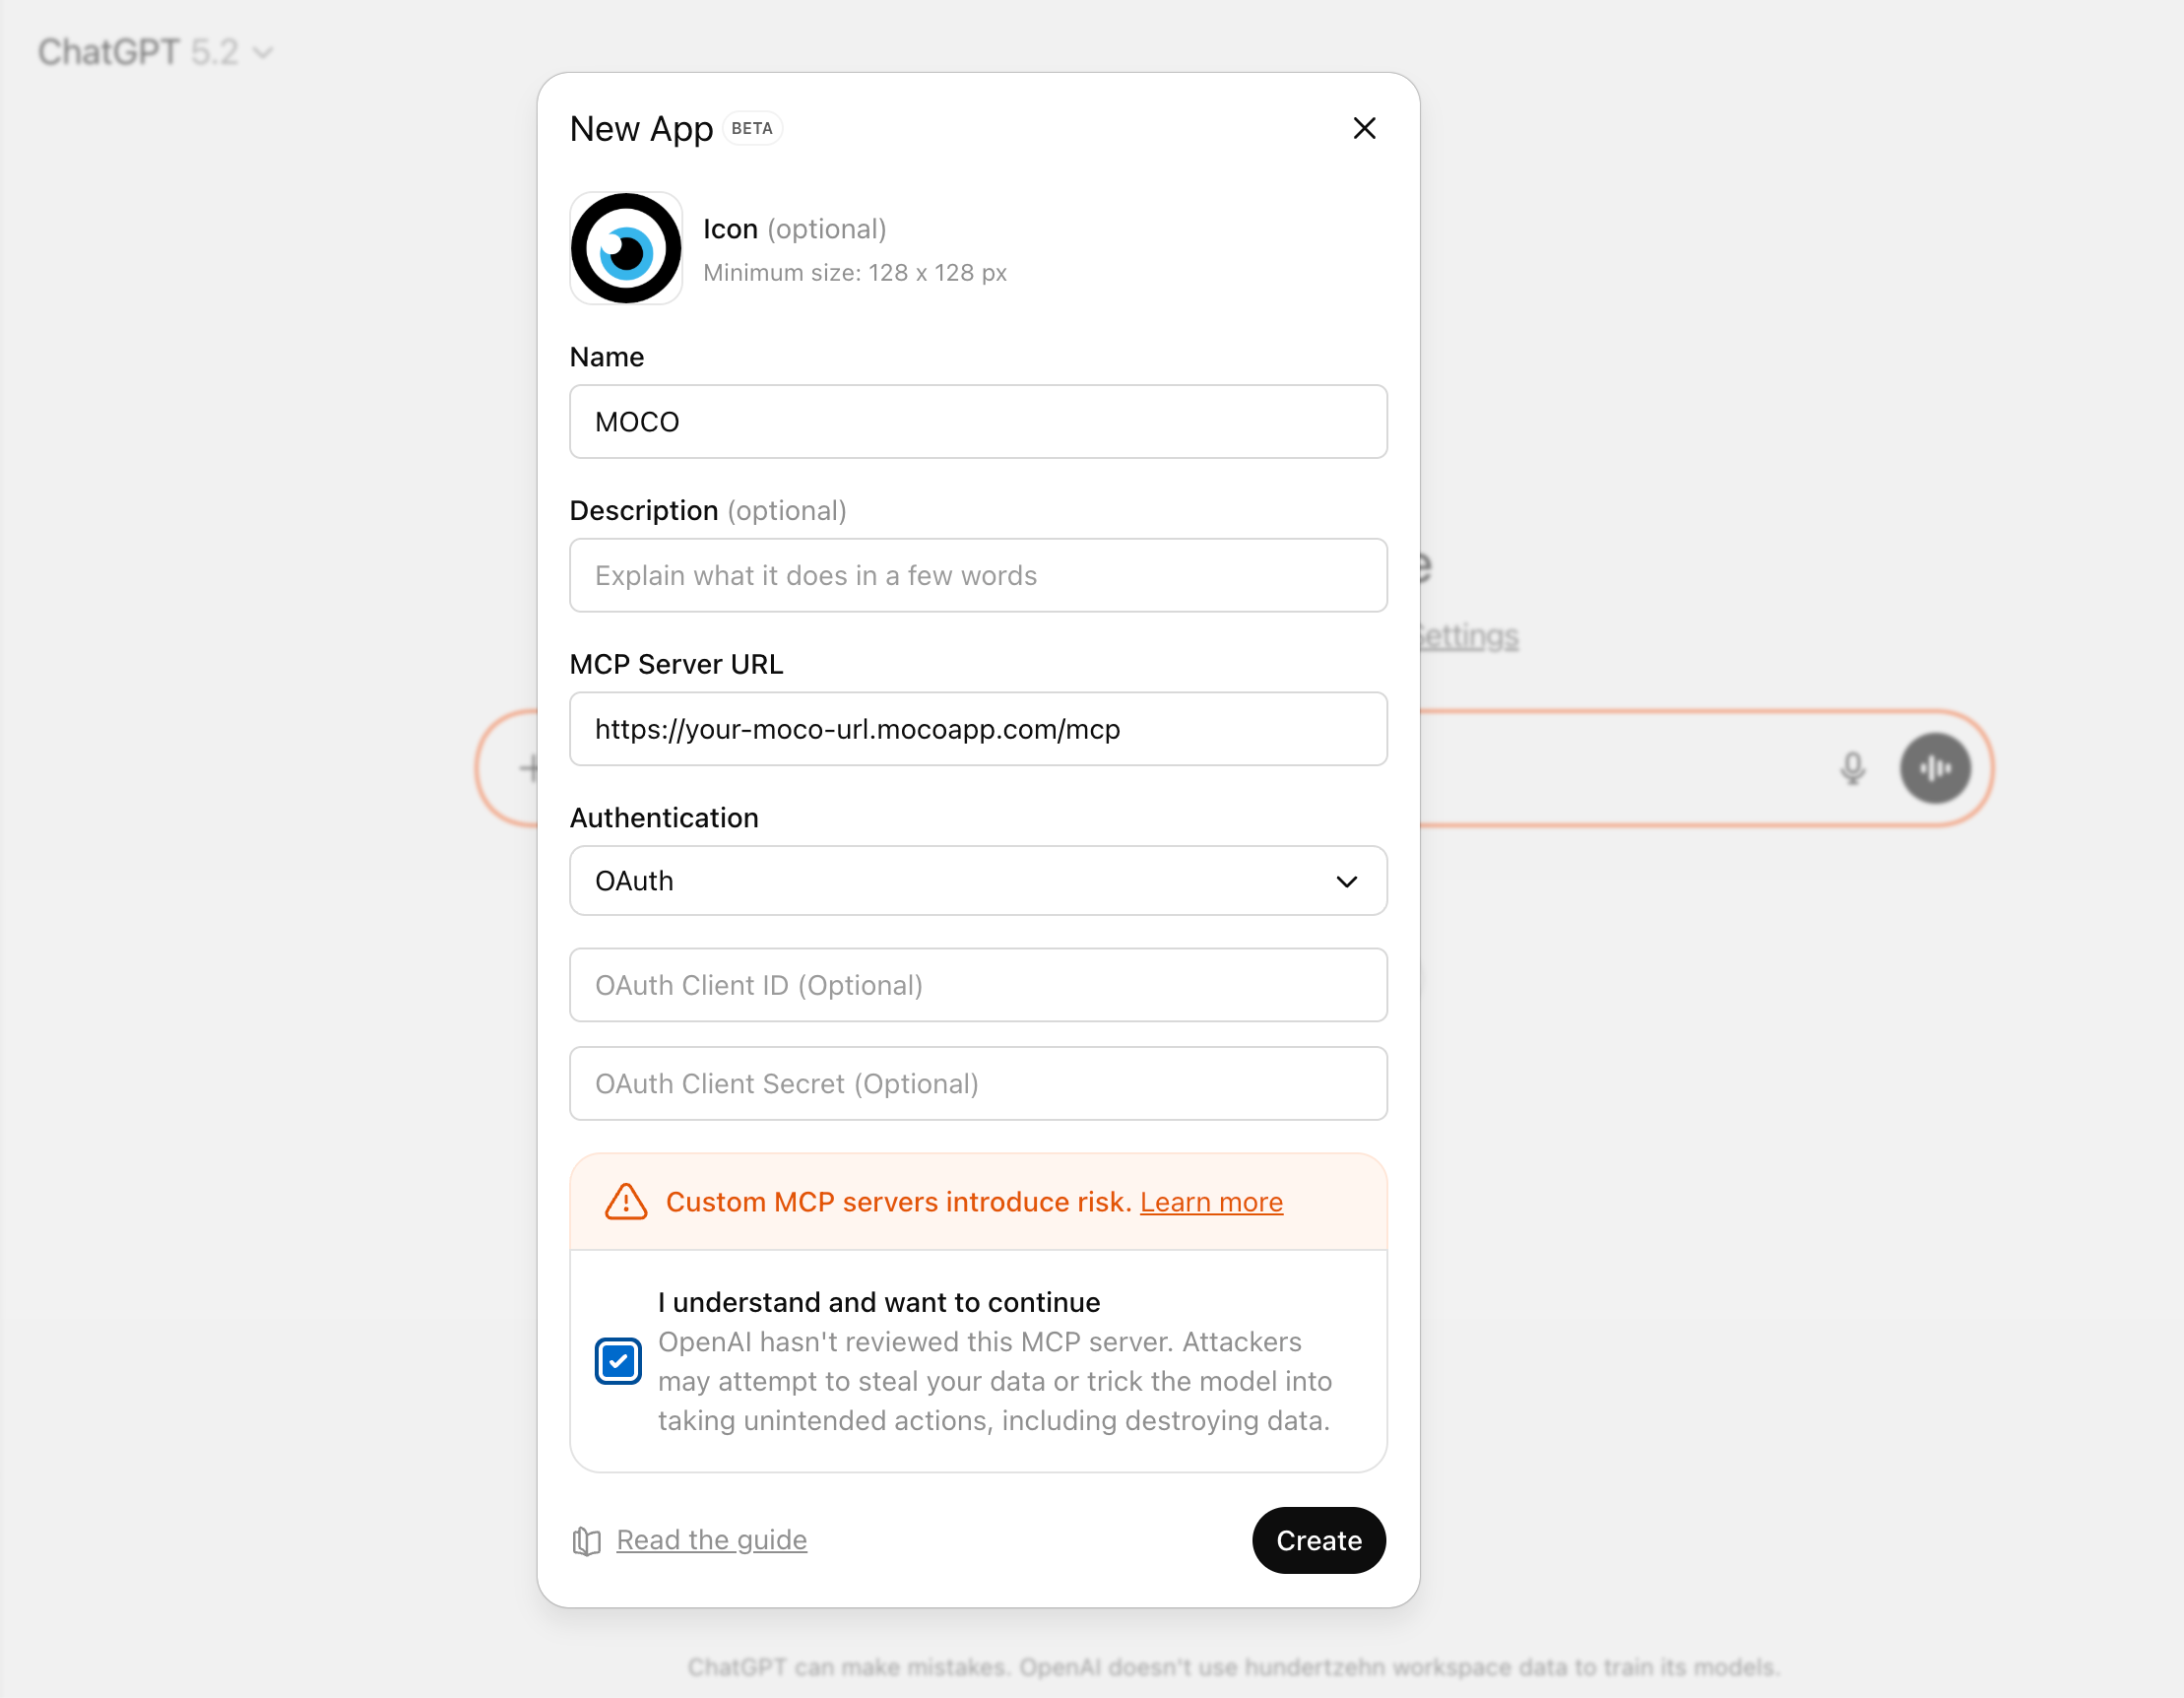Click the plus attach icon in chat bar
The height and width of the screenshot is (1698, 2184).
click(x=529, y=768)
